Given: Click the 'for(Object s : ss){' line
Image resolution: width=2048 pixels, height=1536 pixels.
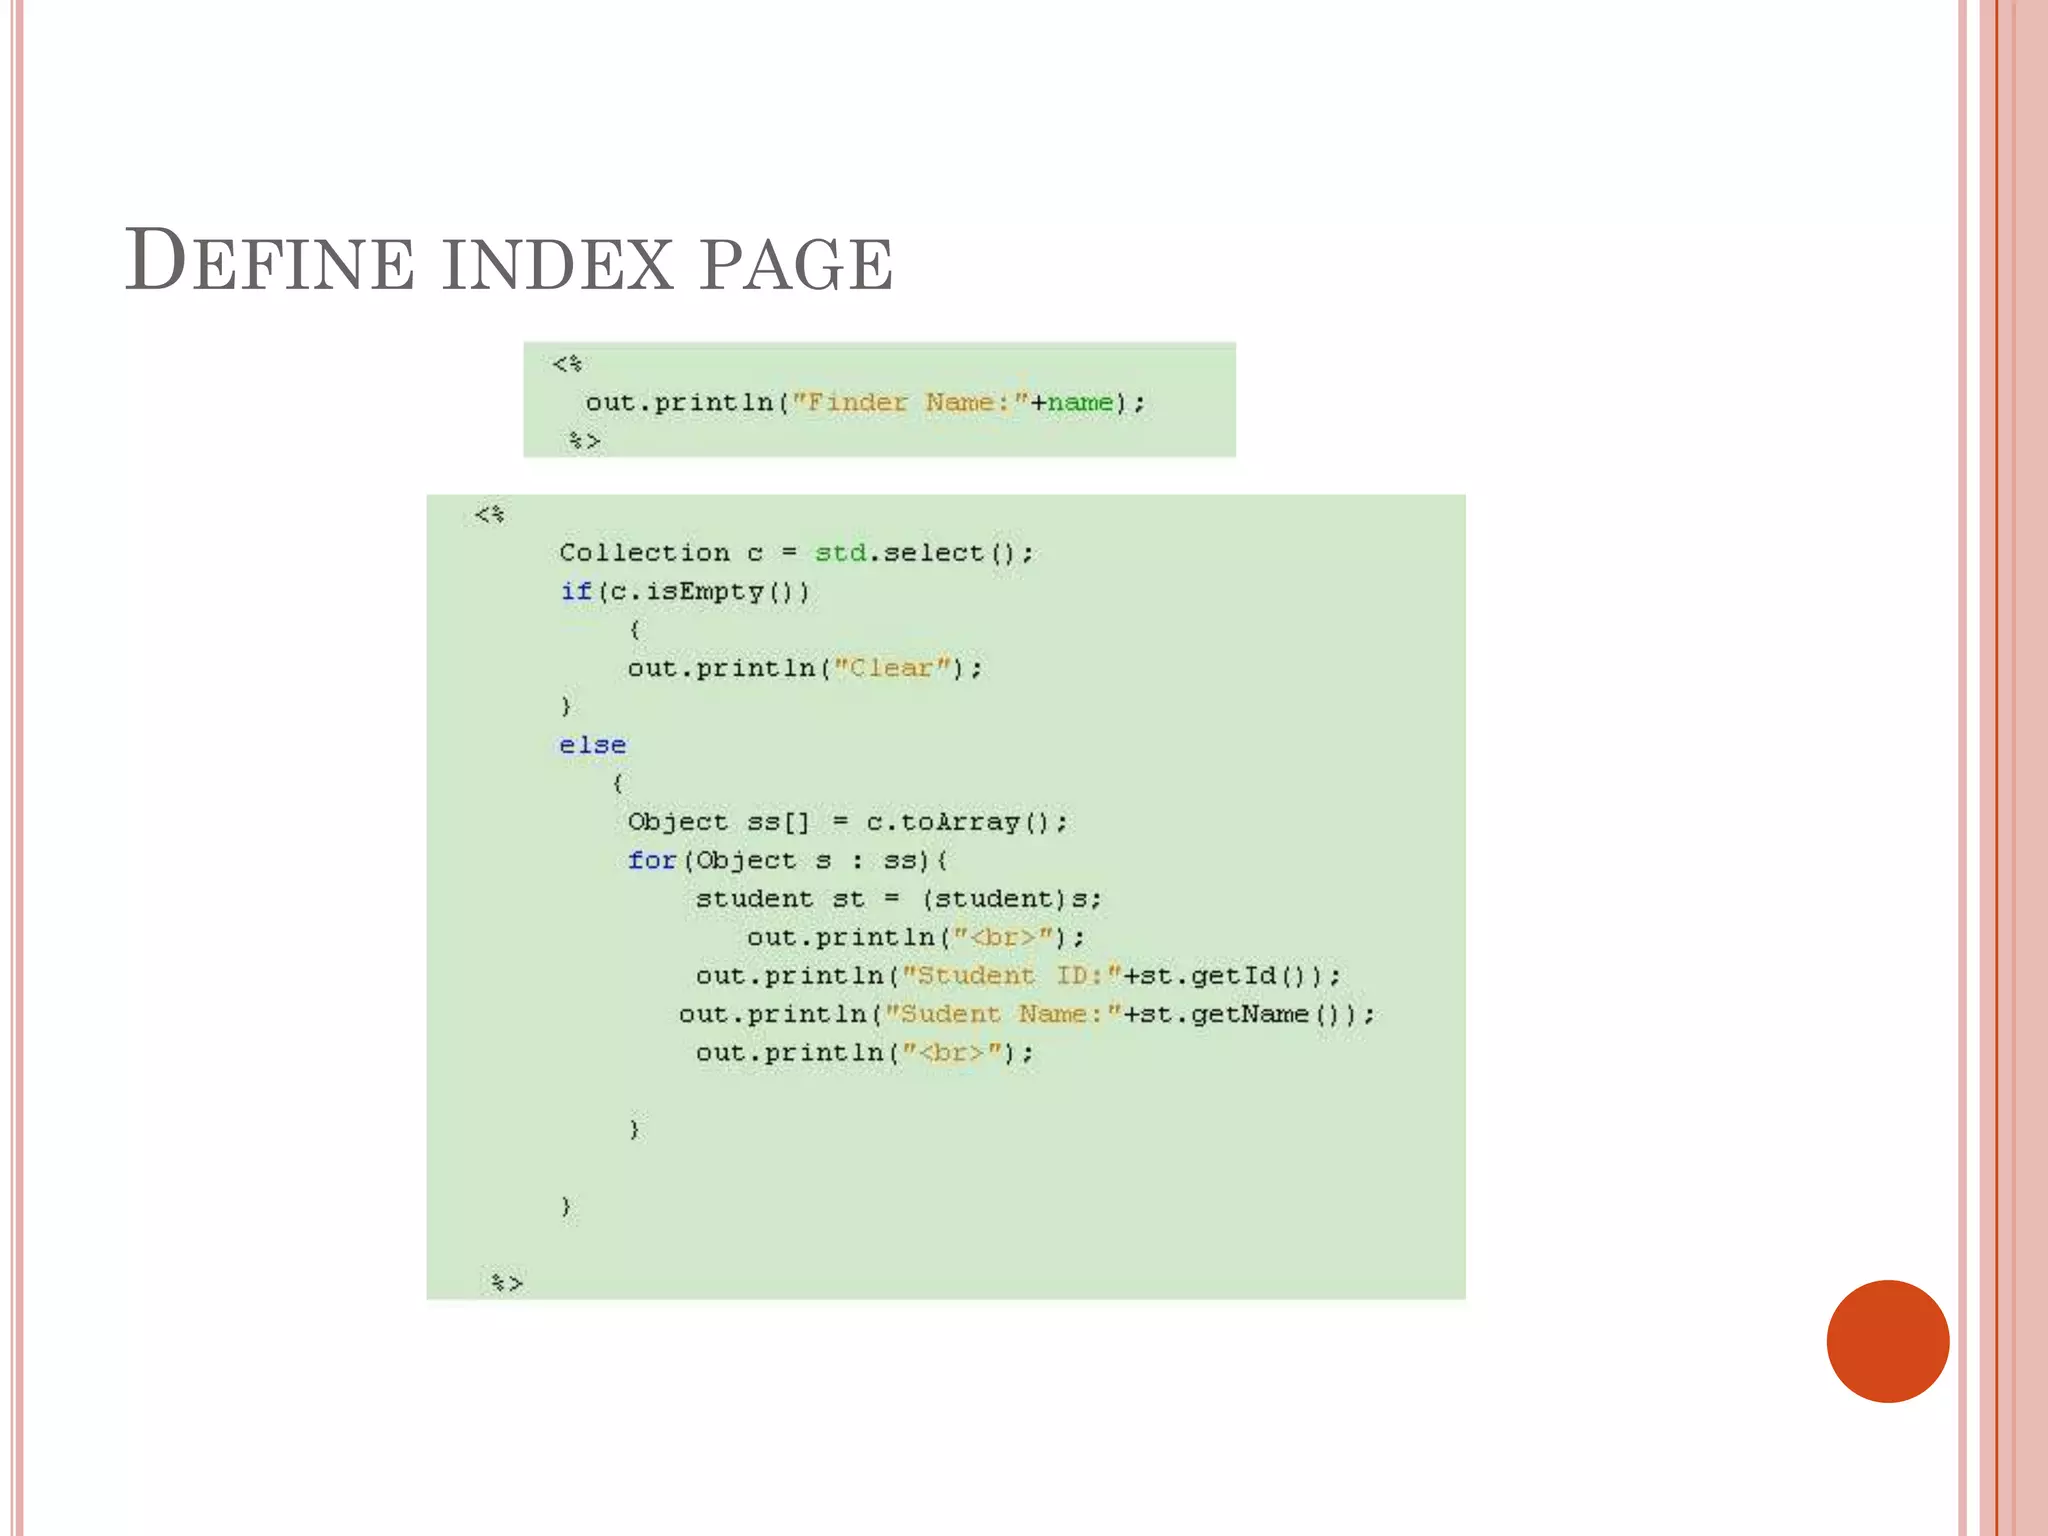Looking at the screenshot, I should tap(787, 861).
